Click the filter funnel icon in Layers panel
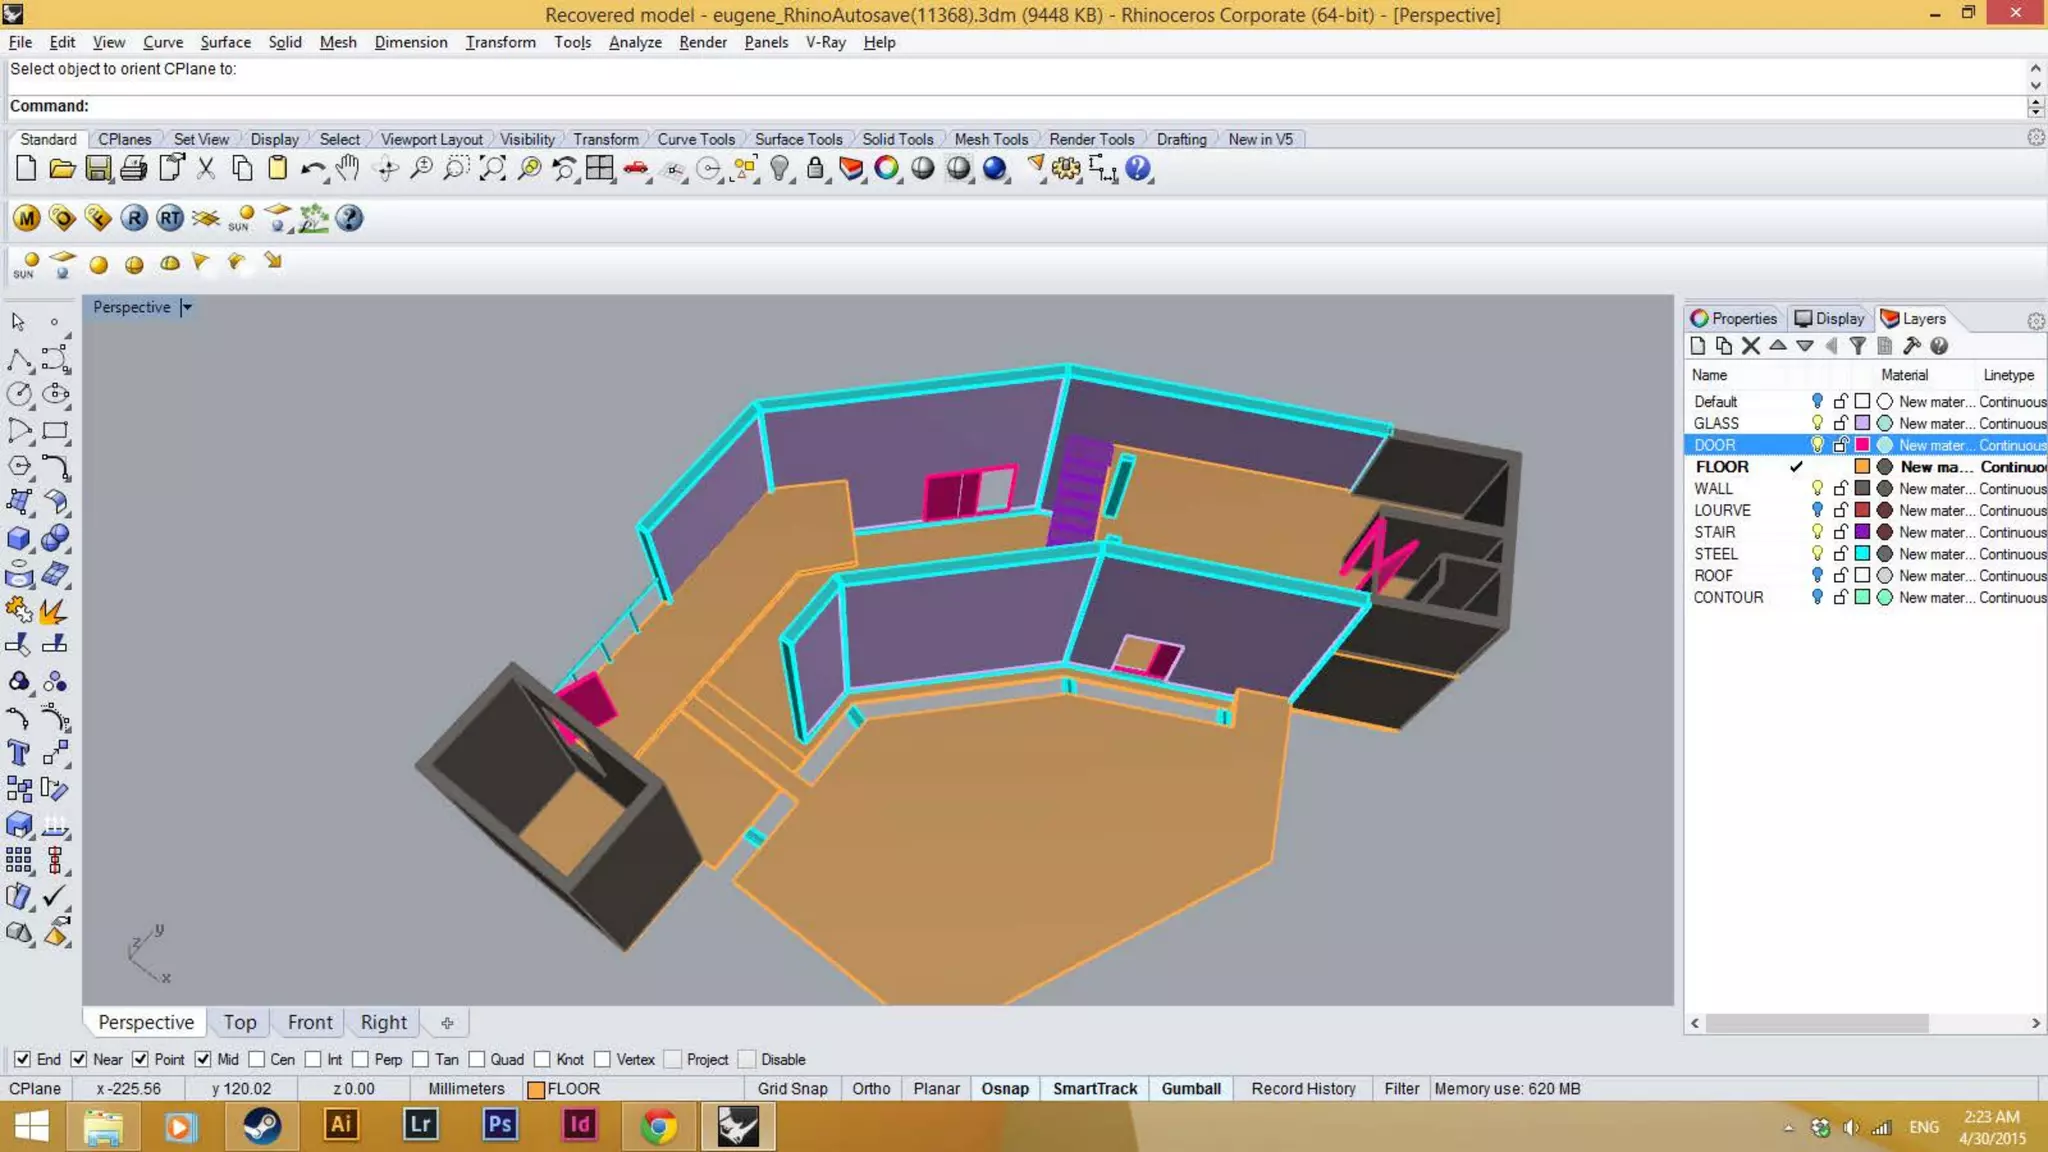2048x1152 pixels. (1857, 346)
